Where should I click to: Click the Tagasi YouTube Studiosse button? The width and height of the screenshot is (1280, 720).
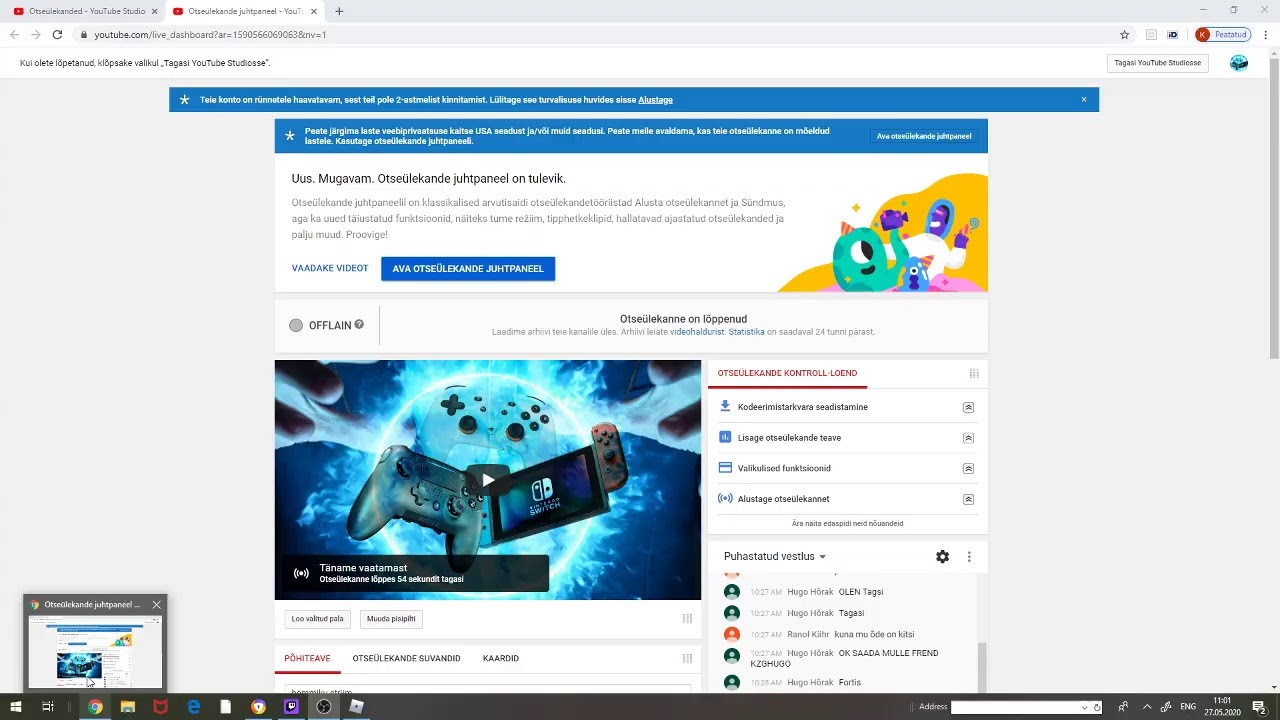(1158, 63)
